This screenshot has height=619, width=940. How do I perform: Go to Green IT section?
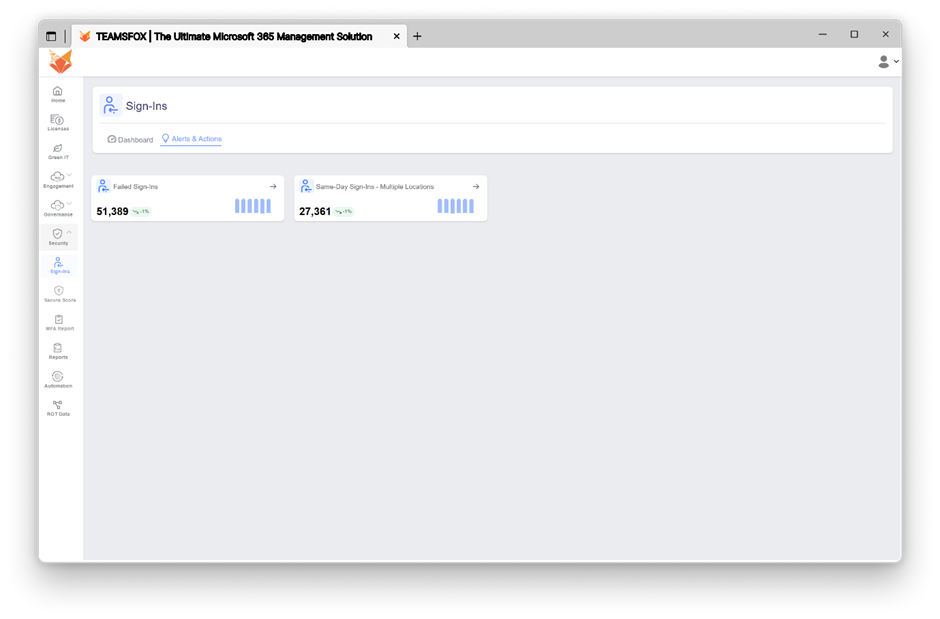[x=58, y=151]
